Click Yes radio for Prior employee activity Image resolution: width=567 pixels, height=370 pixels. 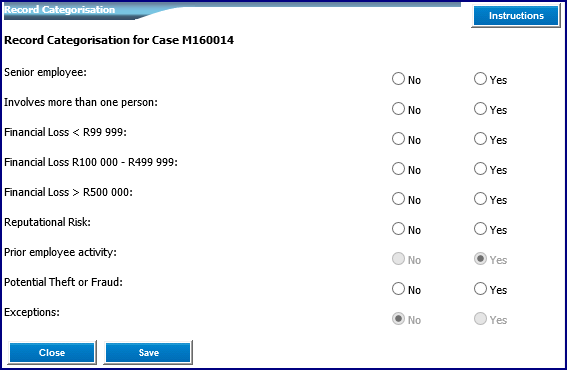click(x=480, y=259)
